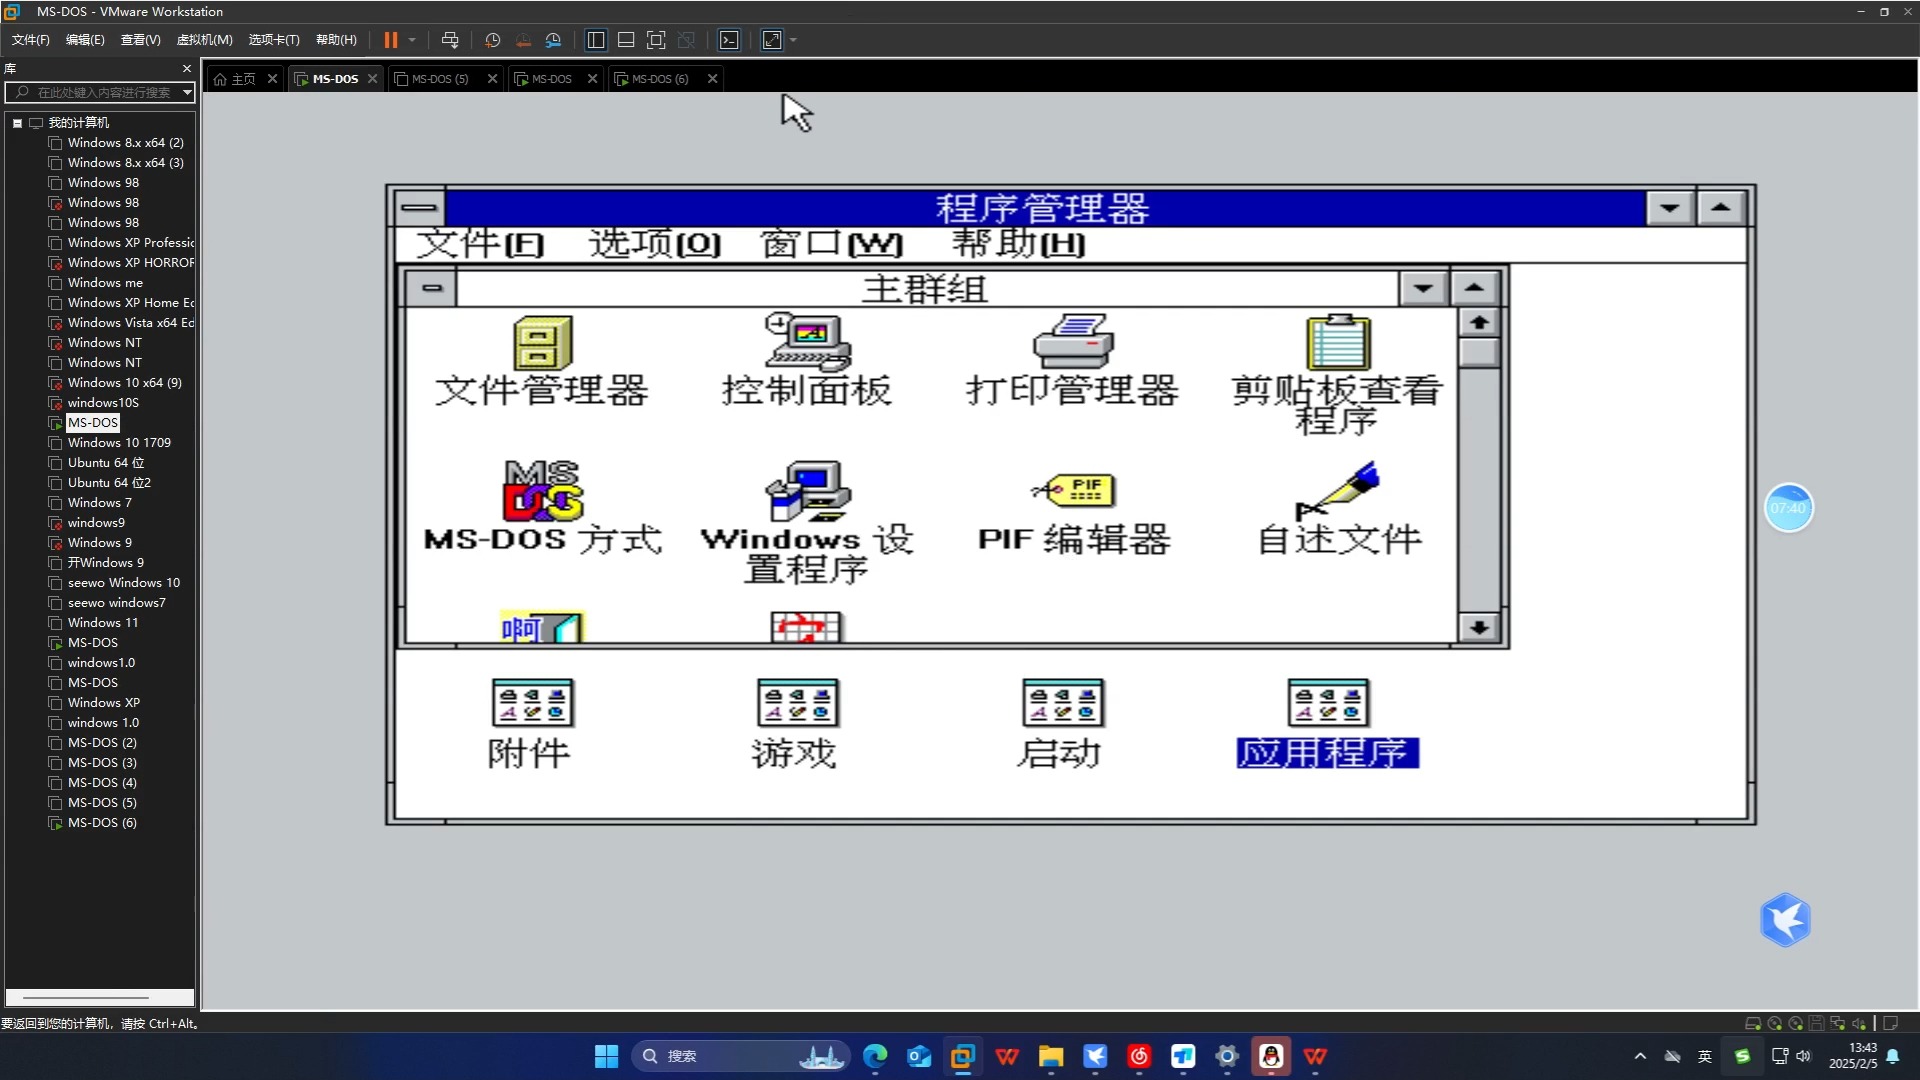Image resolution: width=1920 pixels, height=1080 pixels.
Task: Select Ubuntu 64 位2 in library
Action: pos(108,483)
